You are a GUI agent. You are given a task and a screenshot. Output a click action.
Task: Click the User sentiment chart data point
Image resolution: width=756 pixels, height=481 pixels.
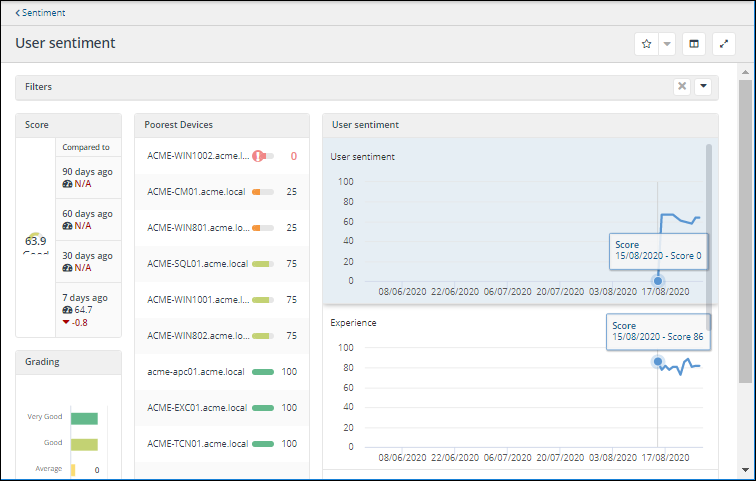point(658,281)
